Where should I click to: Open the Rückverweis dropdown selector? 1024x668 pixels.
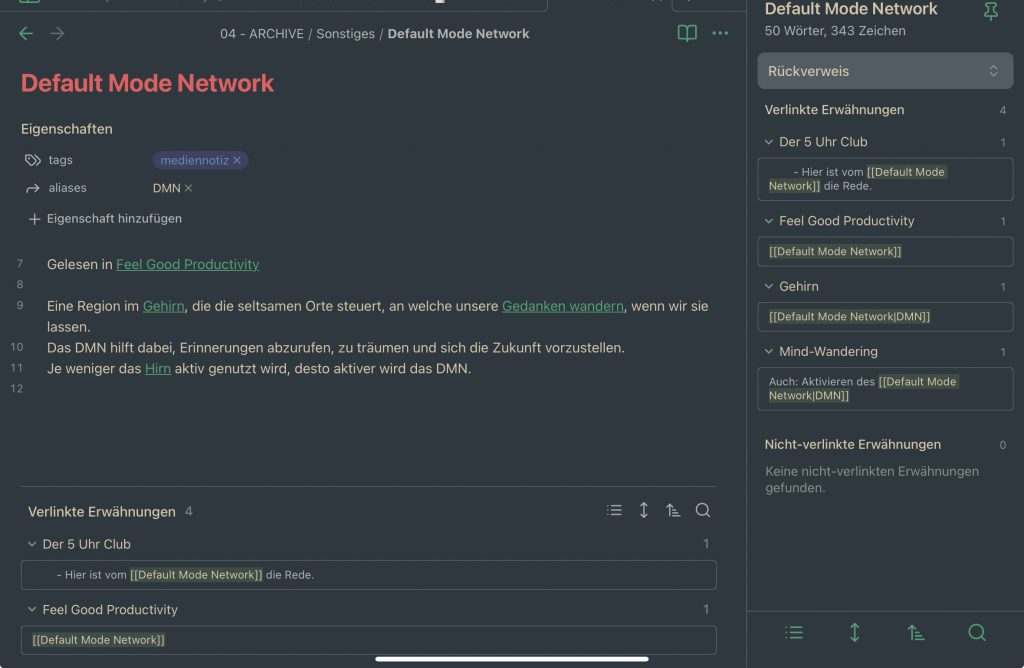[x=884, y=71]
